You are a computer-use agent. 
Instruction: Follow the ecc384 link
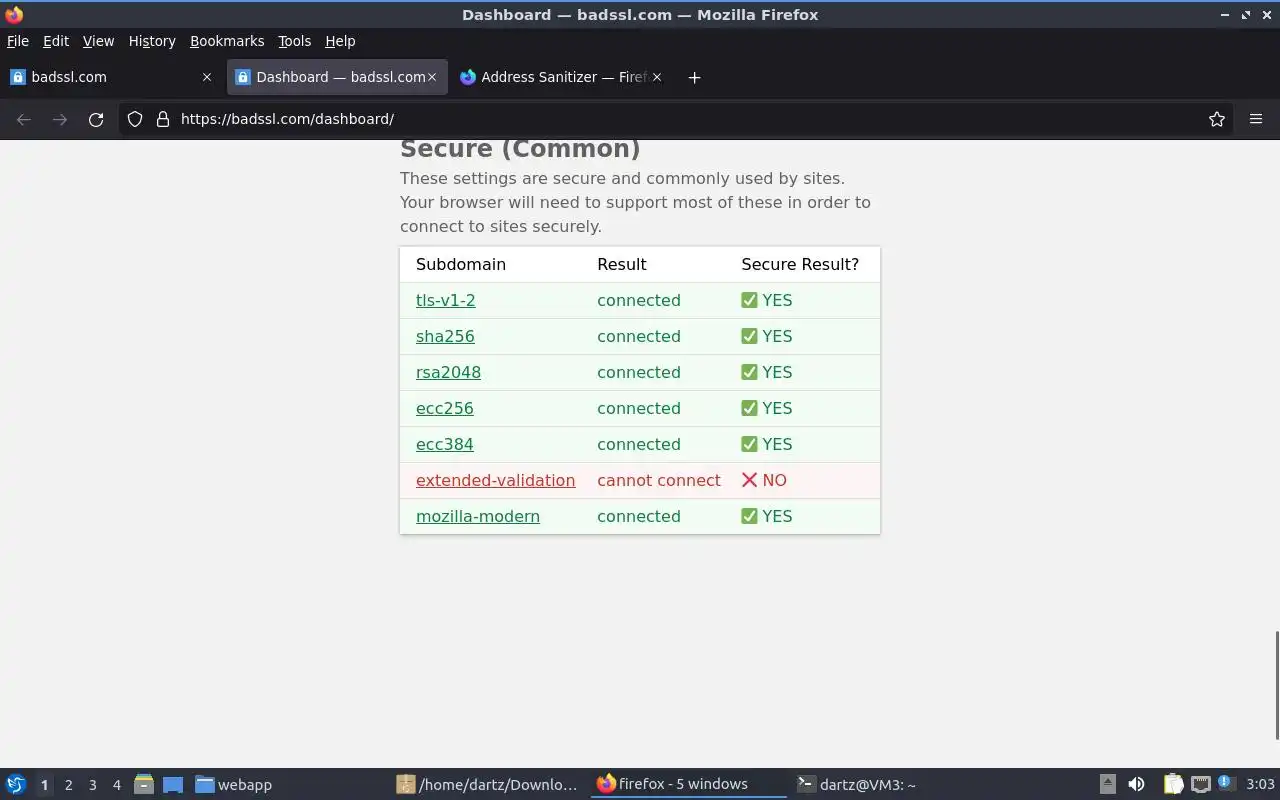click(445, 444)
